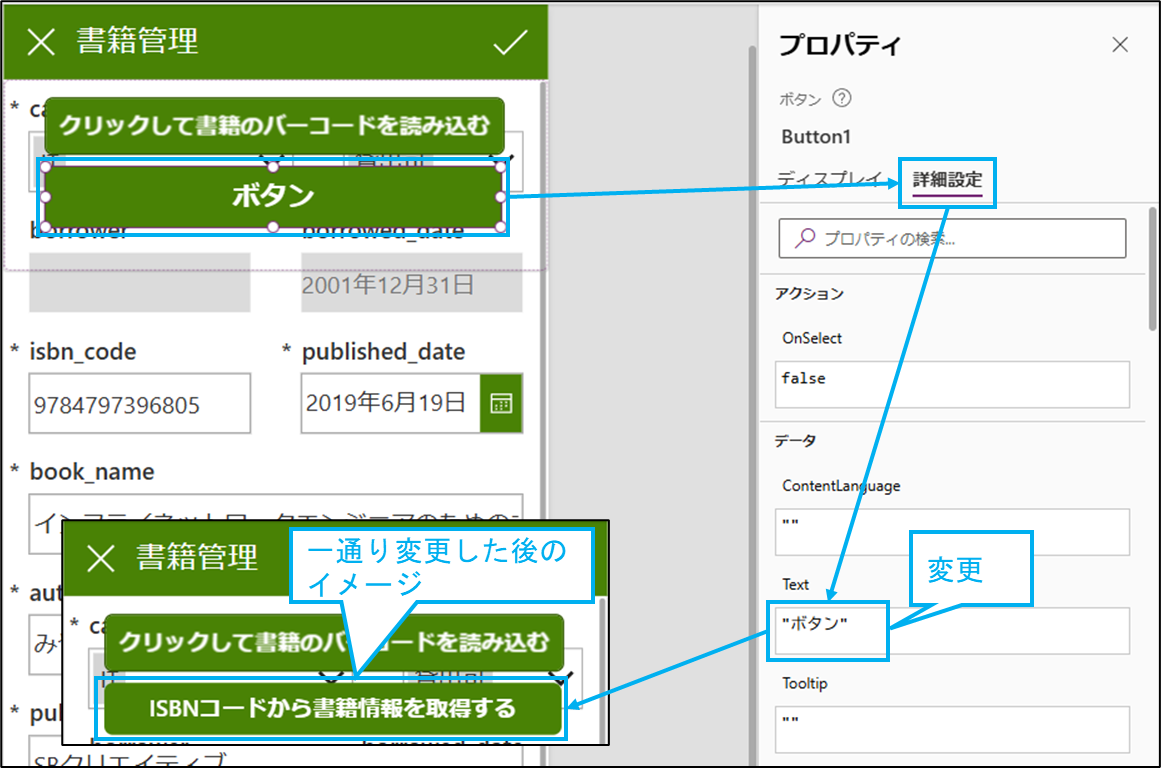Click the データ section heading
This screenshot has width=1161, height=768.
point(795,441)
